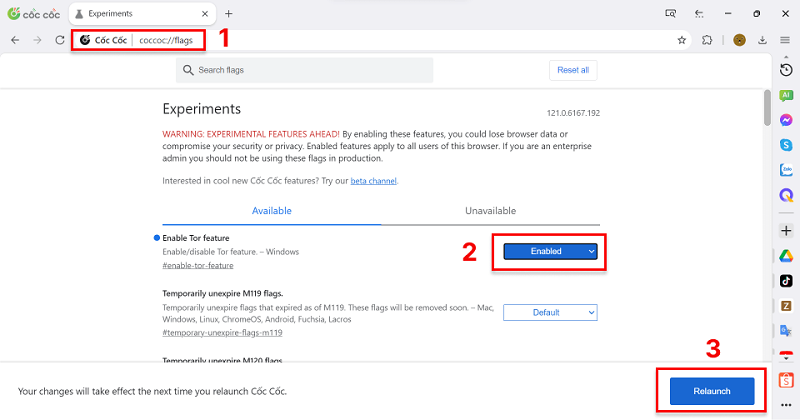Open Skype sidebar icon

coord(786,145)
